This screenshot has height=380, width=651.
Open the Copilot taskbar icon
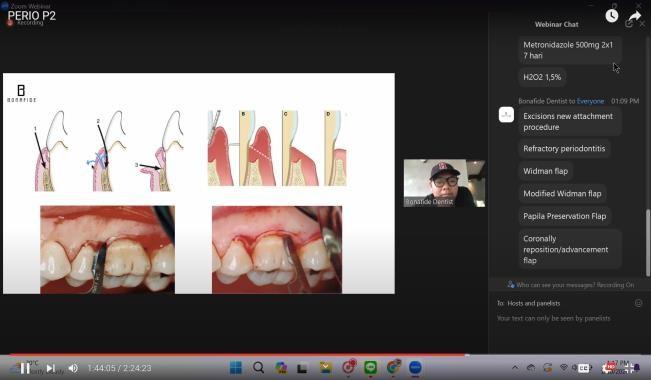[x=281, y=368]
